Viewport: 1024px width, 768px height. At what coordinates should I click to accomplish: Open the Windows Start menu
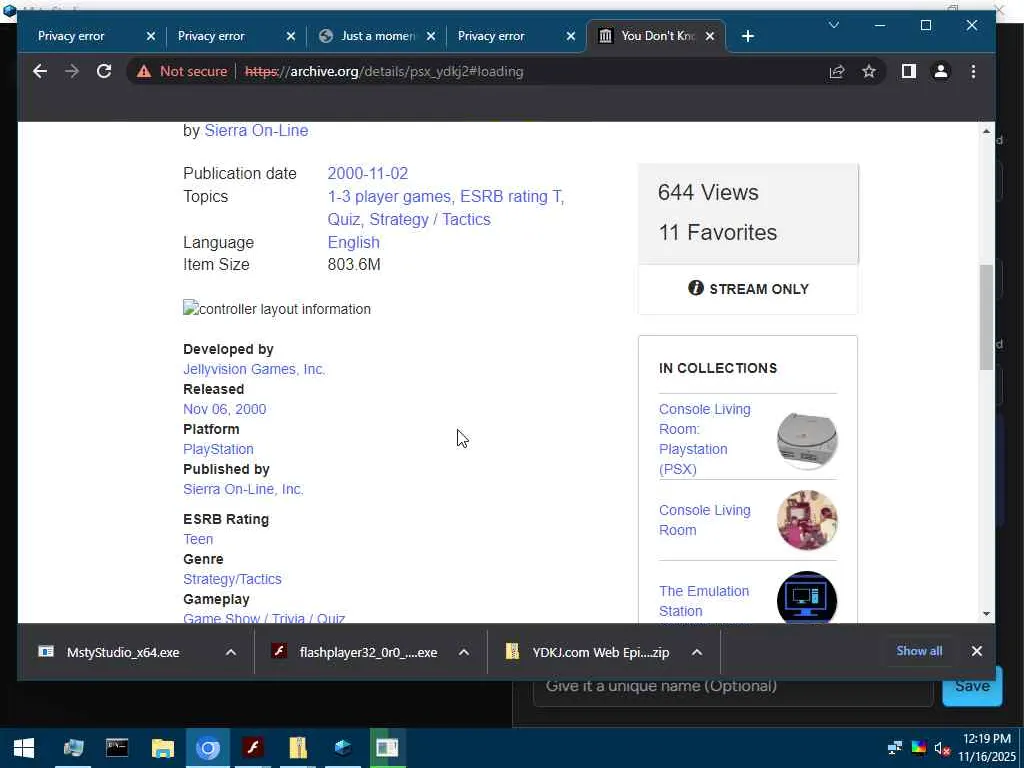(x=24, y=748)
